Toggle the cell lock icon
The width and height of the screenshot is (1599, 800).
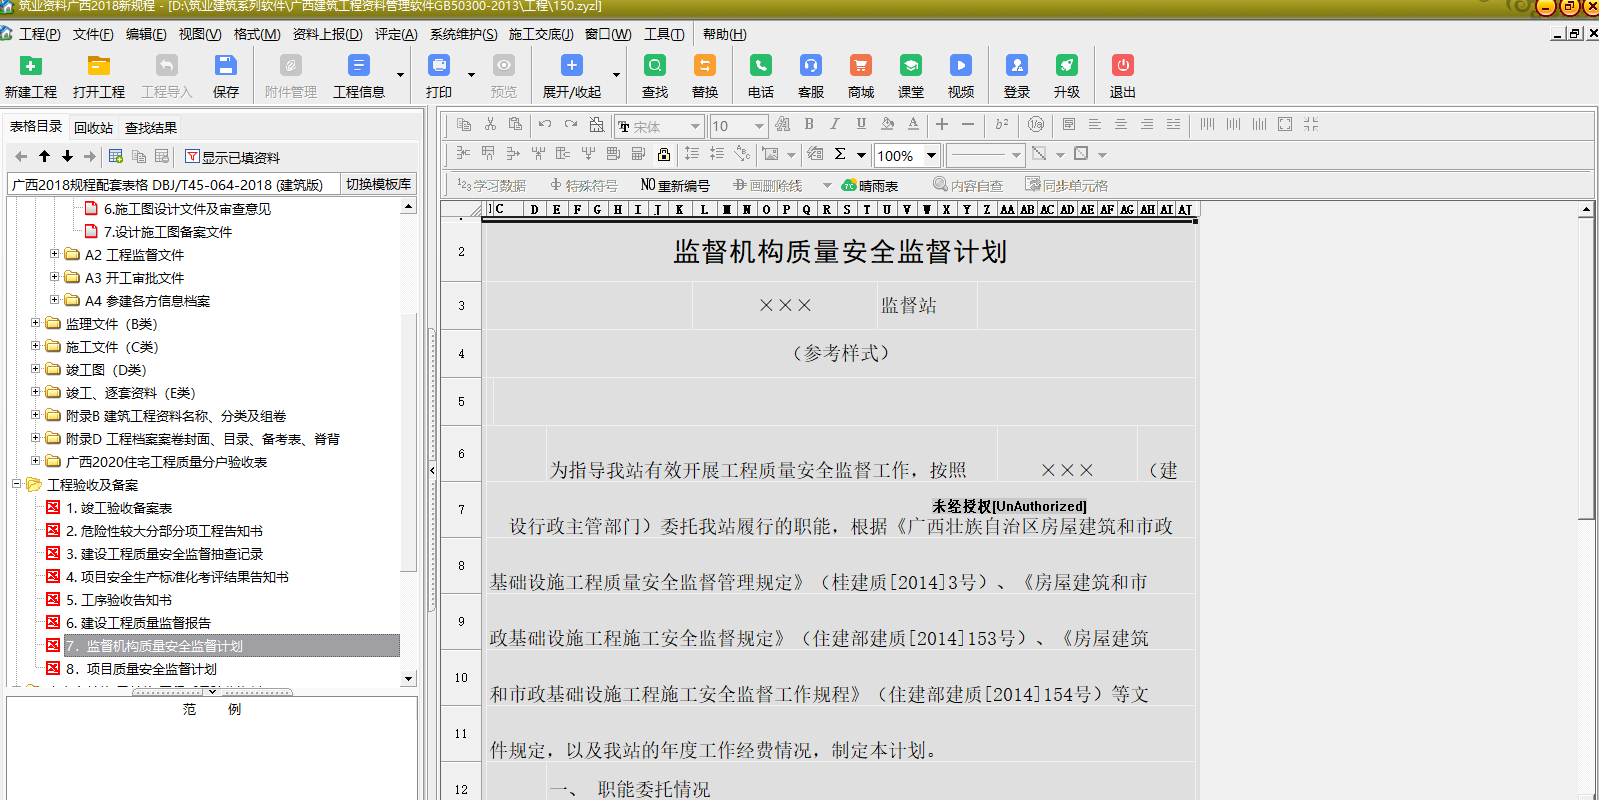coord(663,154)
